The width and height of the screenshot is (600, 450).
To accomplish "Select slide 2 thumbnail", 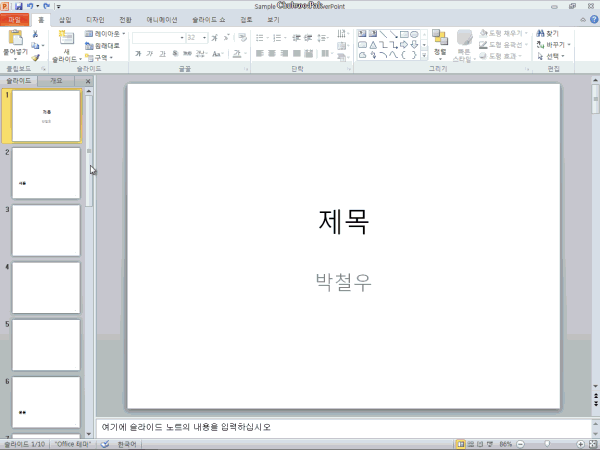I will 46,173.
